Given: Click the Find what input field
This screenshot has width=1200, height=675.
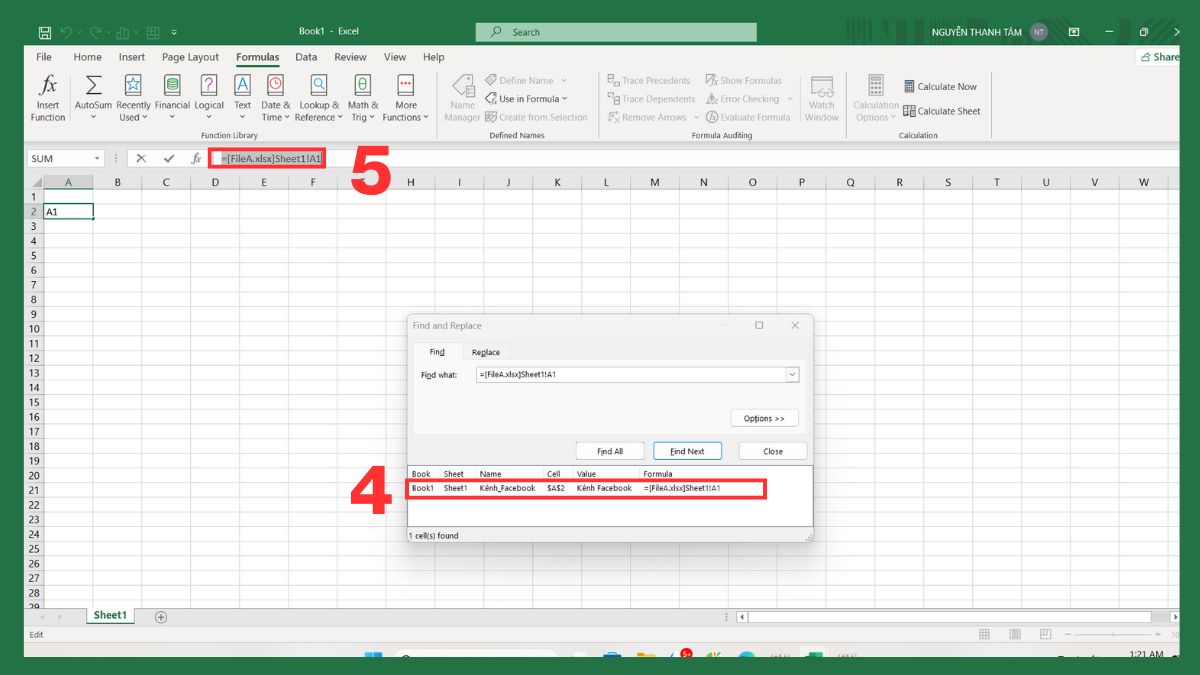Looking at the screenshot, I should click(631, 375).
